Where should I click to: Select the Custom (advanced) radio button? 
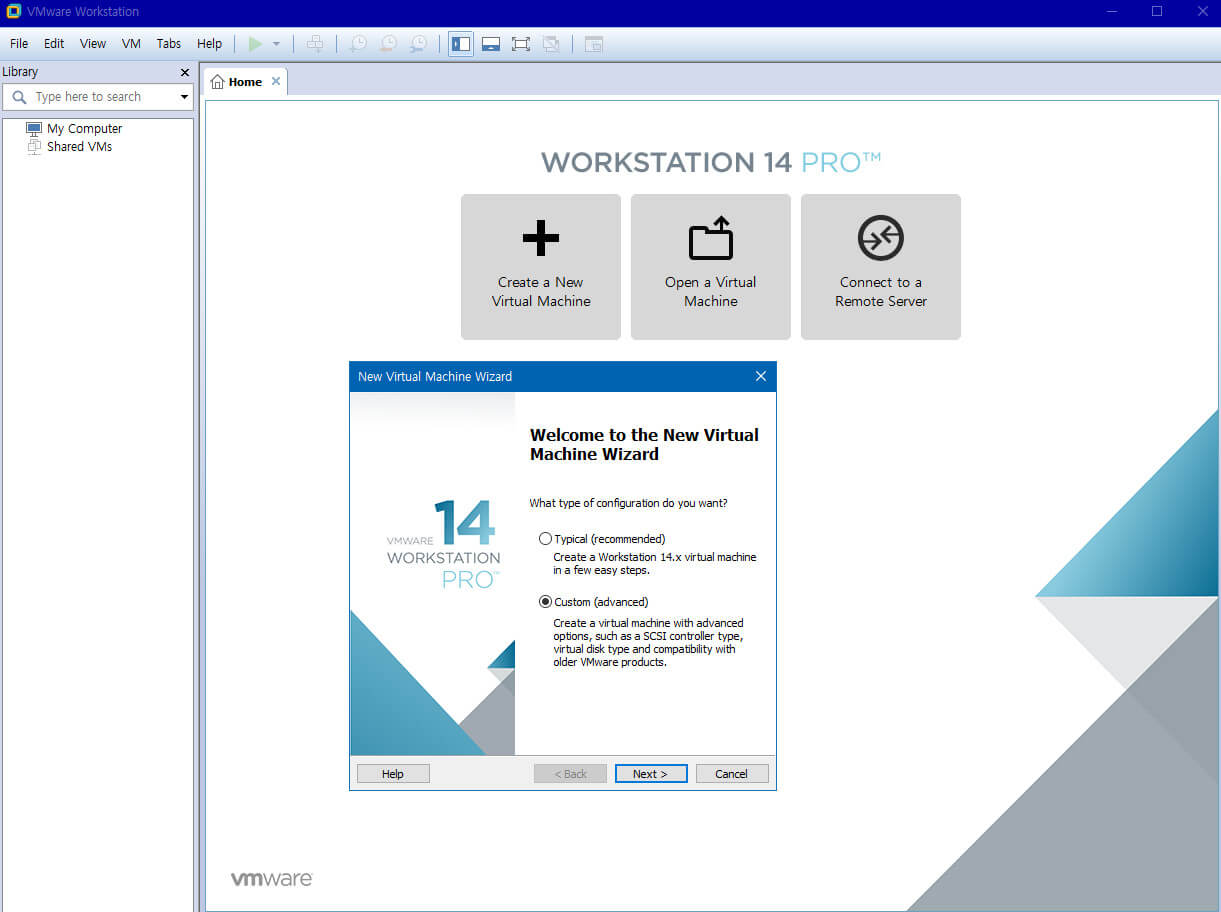click(545, 602)
